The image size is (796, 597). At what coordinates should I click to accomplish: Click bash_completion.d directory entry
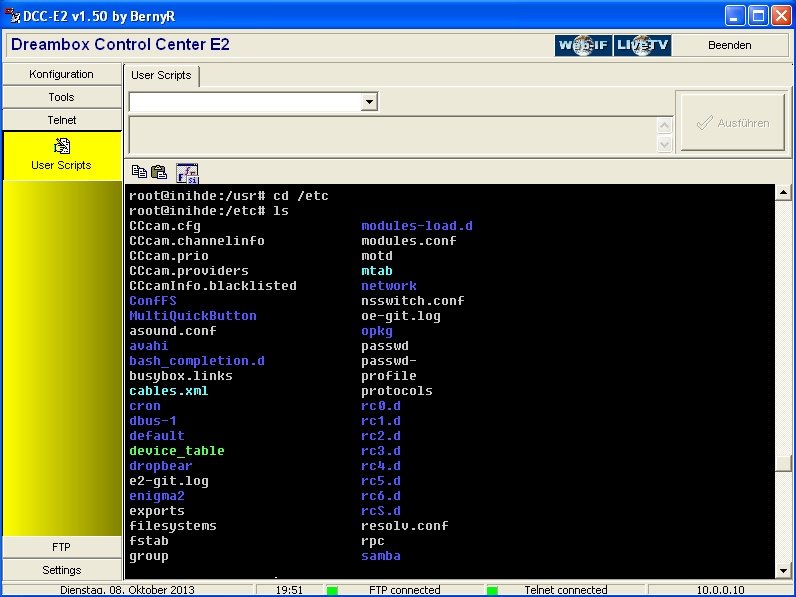coord(197,361)
